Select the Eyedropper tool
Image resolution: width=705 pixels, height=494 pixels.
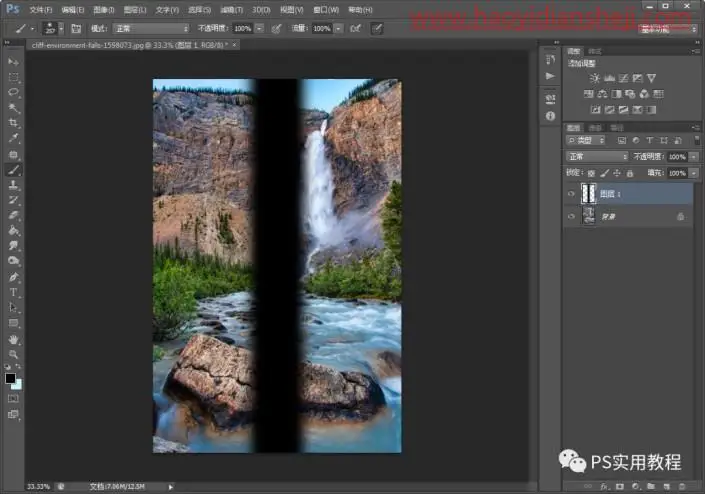(x=13, y=138)
